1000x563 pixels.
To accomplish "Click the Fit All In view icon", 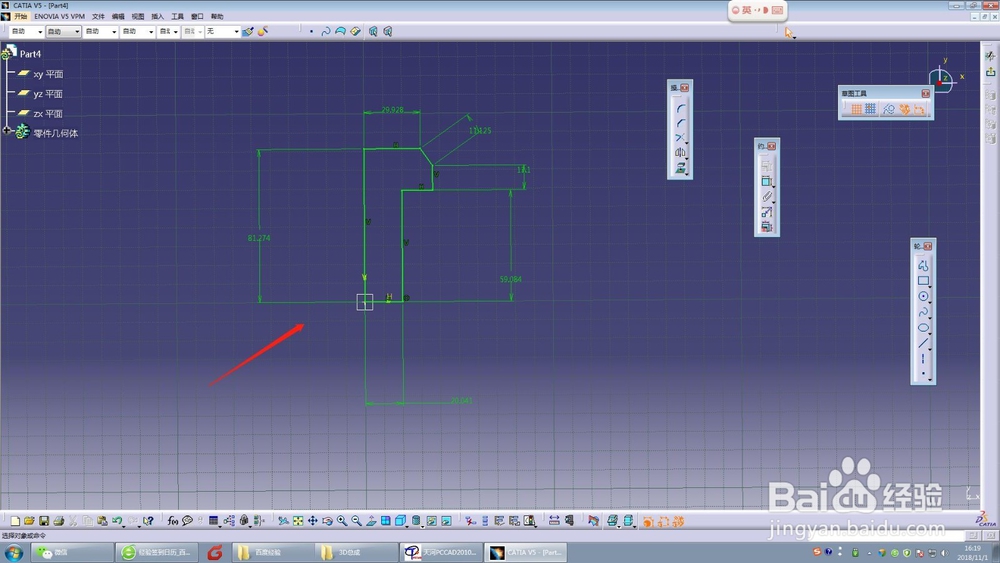I will [298, 521].
